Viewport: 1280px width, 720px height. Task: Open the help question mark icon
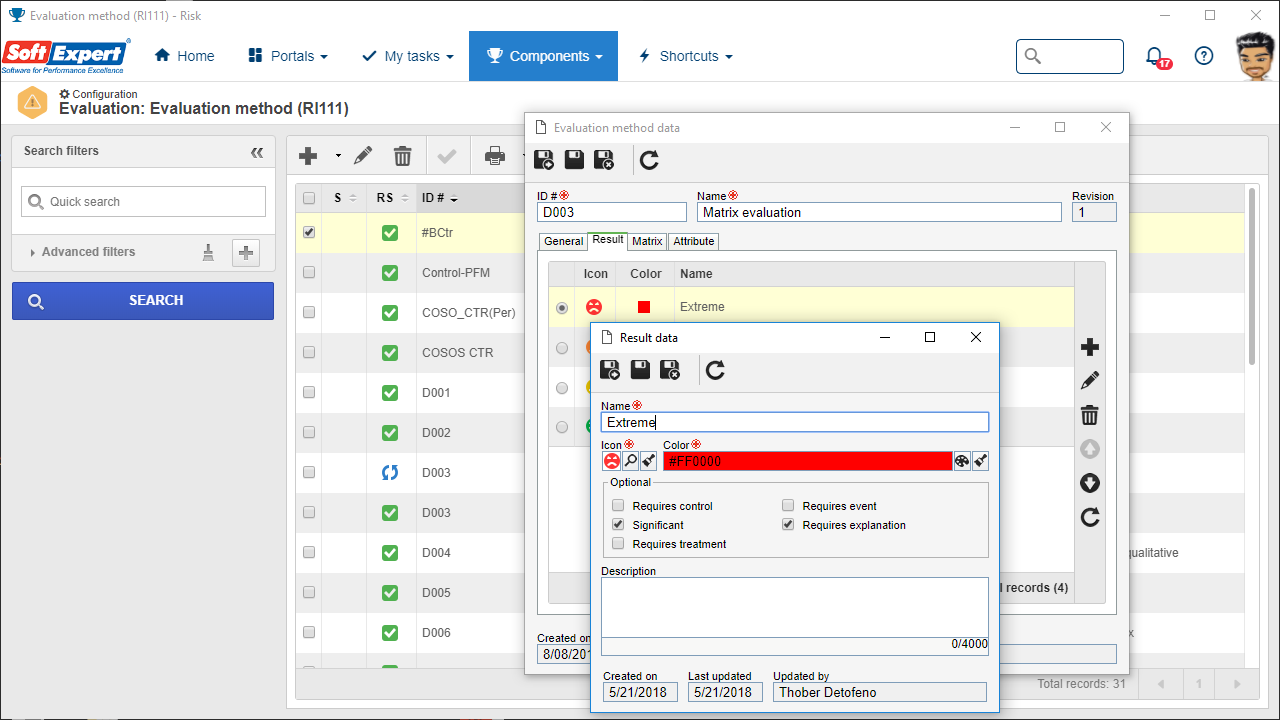pos(1204,56)
